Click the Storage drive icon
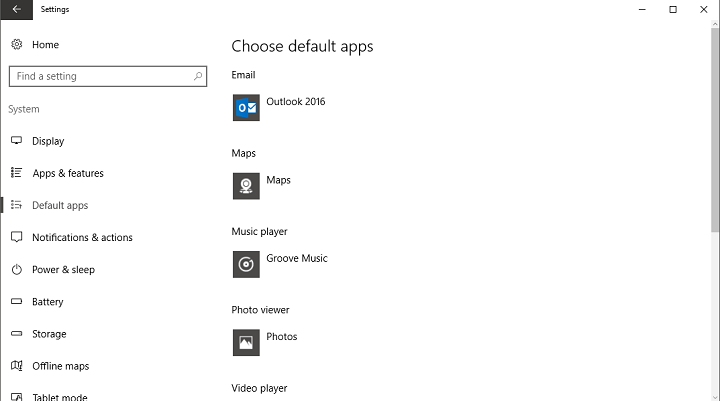 (x=17, y=333)
